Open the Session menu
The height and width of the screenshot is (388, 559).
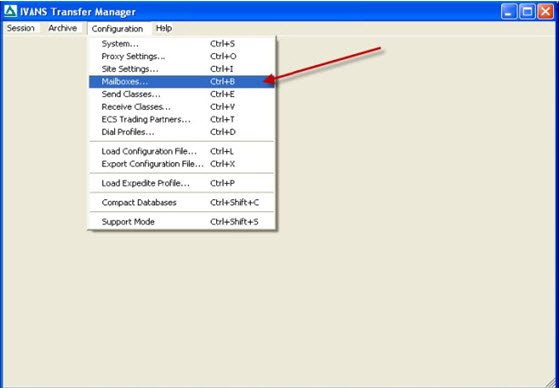pyautogui.click(x=21, y=28)
